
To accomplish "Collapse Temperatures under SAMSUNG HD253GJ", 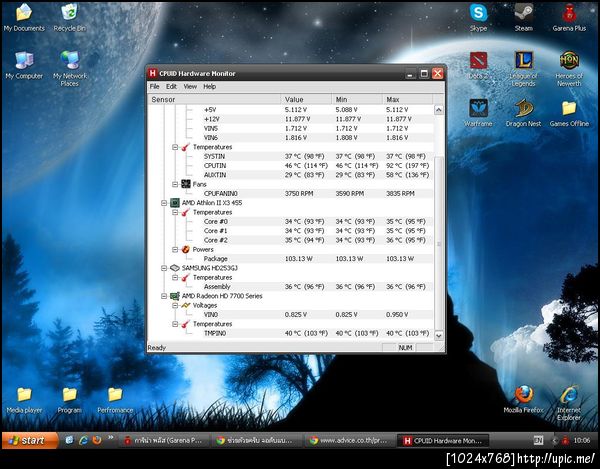I will (x=175, y=277).
